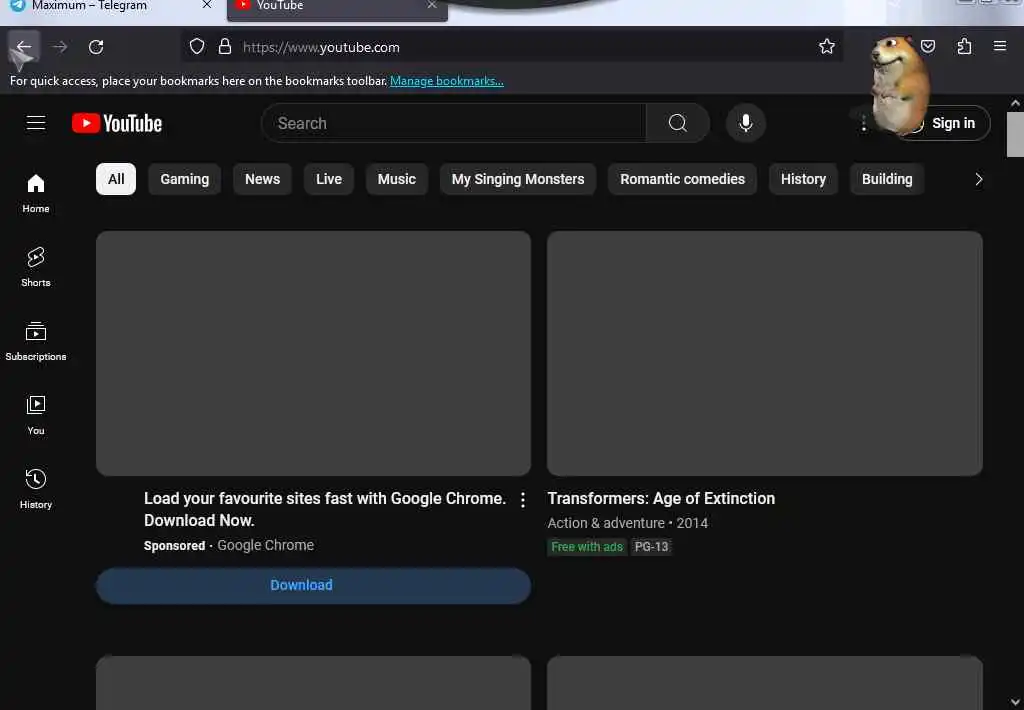Show more filter chips with right chevron

click(x=978, y=179)
